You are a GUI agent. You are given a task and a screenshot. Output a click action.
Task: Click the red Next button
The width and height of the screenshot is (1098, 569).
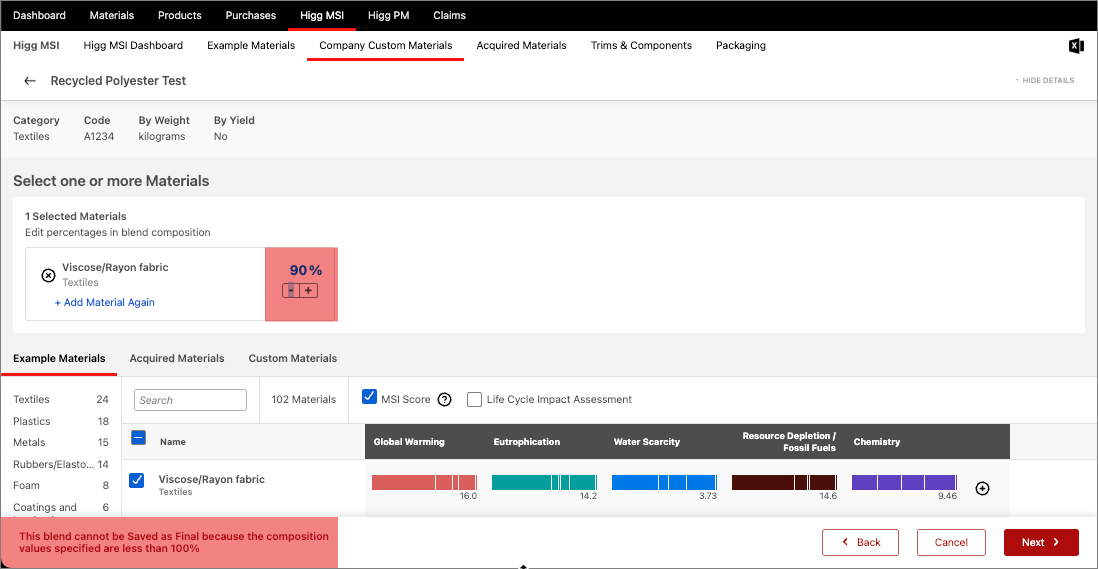[1041, 542]
